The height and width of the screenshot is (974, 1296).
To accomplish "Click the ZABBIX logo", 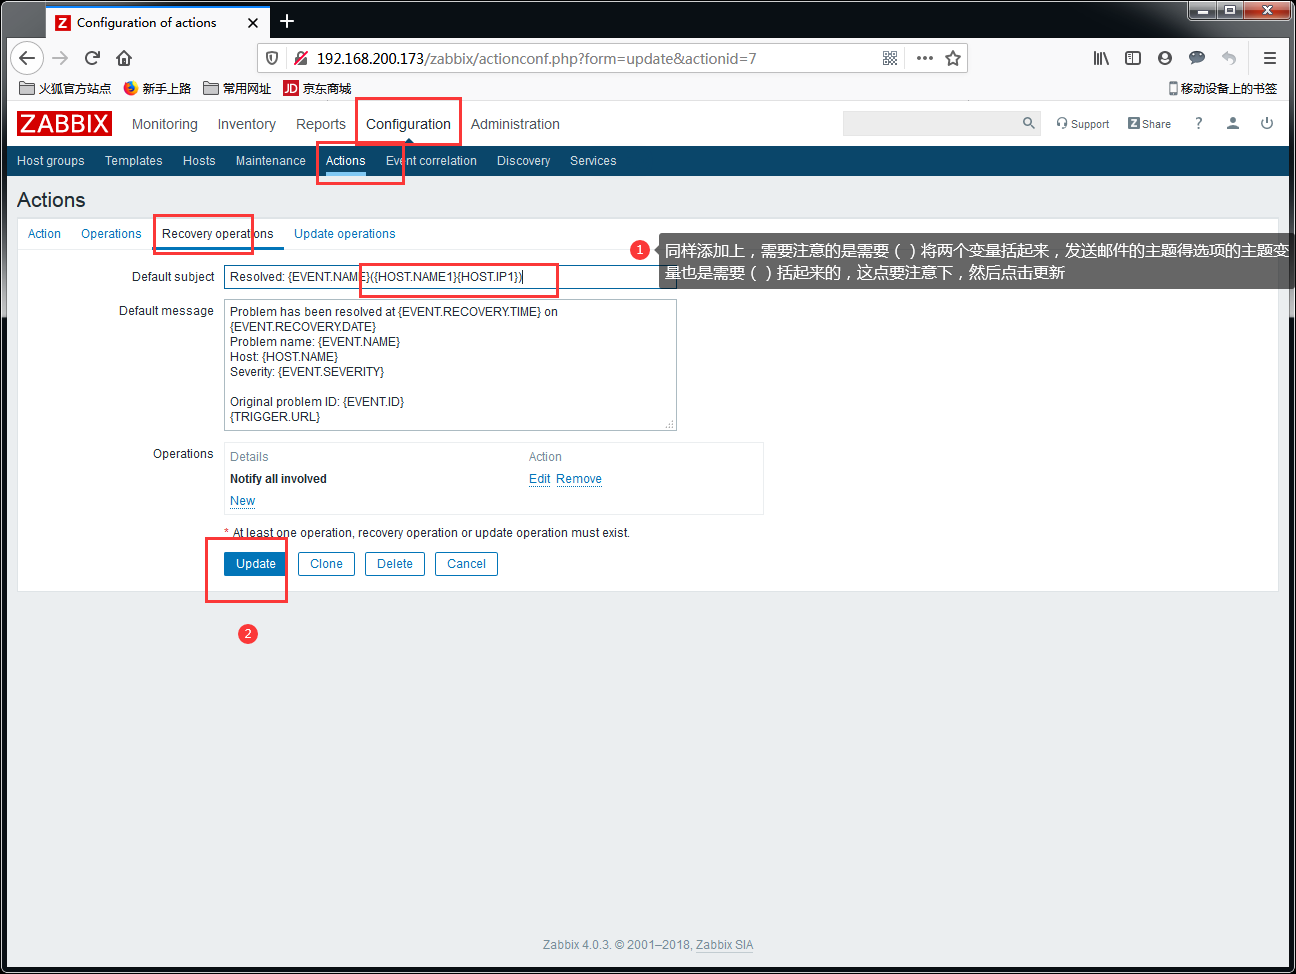I will (64, 123).
